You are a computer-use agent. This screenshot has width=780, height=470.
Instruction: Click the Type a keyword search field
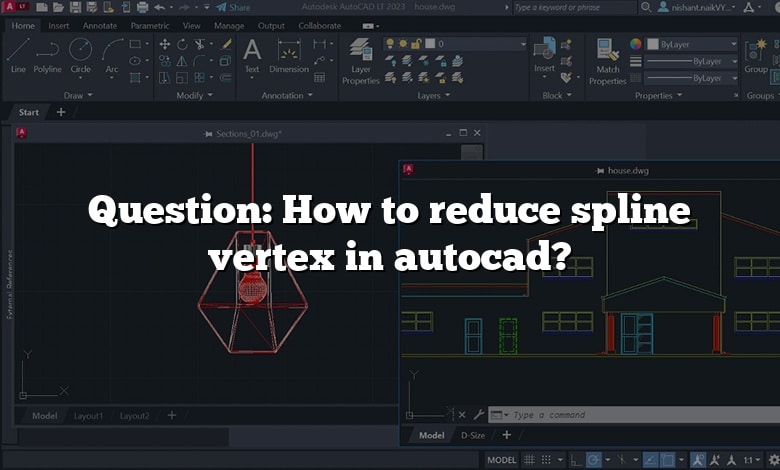tap(575, 7)
